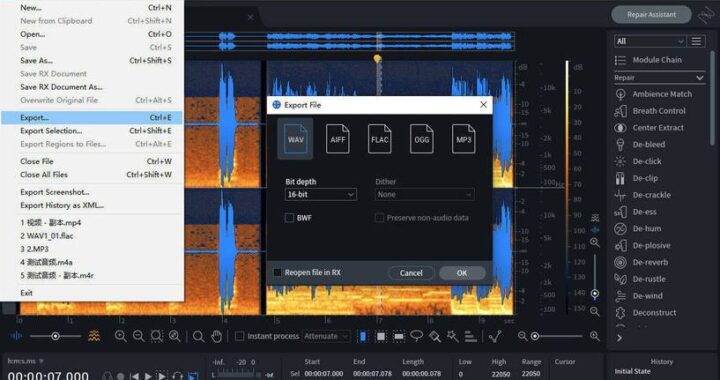This screenshot has height=380, width=720.
Task: Select Export Selection... menu item
Action: coord(92,131)
